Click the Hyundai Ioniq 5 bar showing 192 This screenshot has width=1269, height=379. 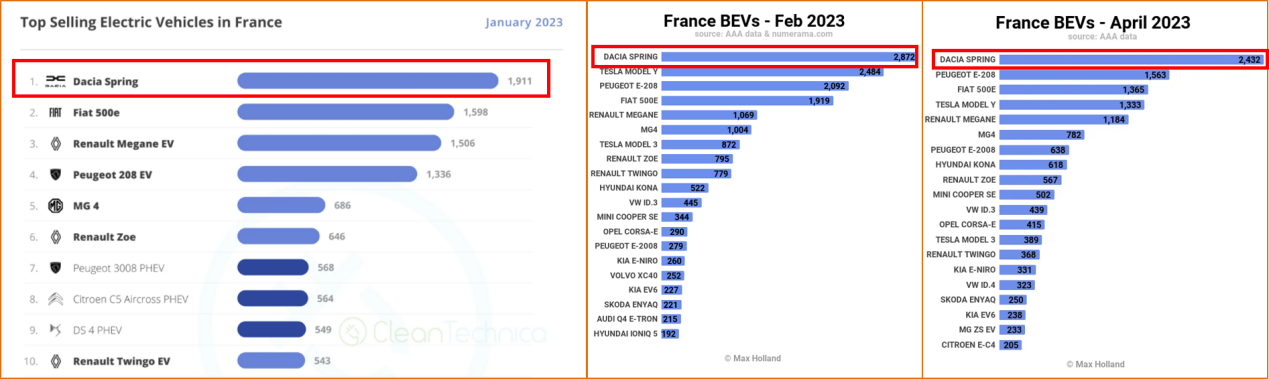(670, 333)
